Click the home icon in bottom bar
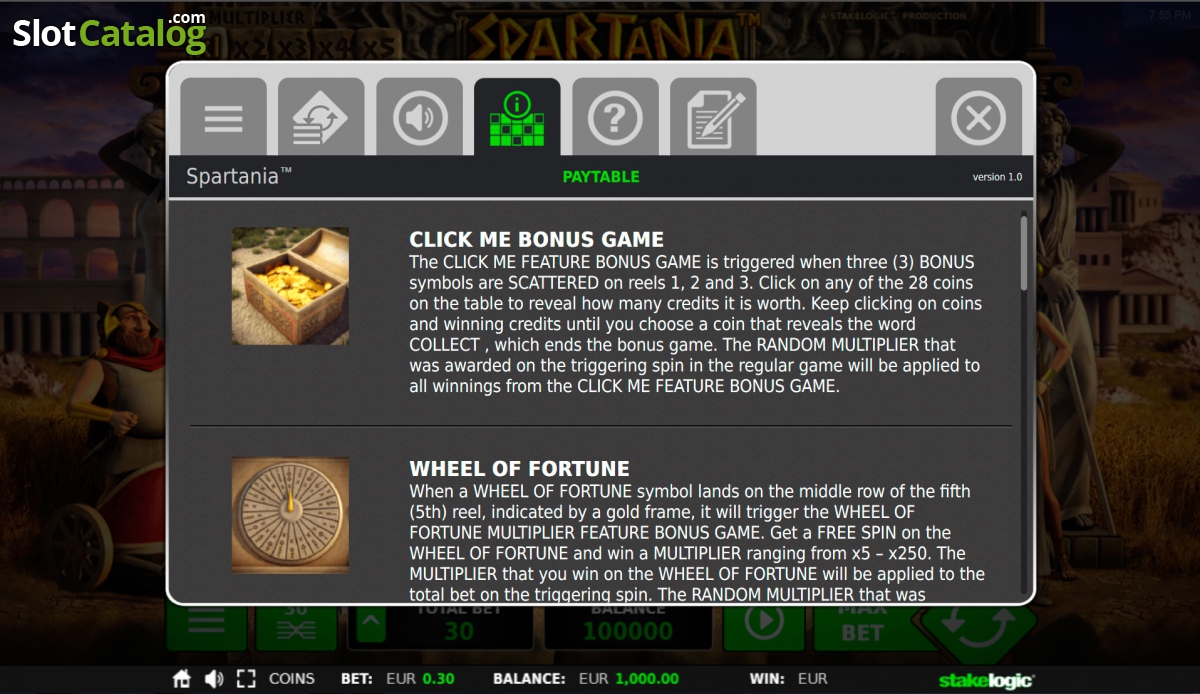1200x694 pixels. tap(181, 679)
